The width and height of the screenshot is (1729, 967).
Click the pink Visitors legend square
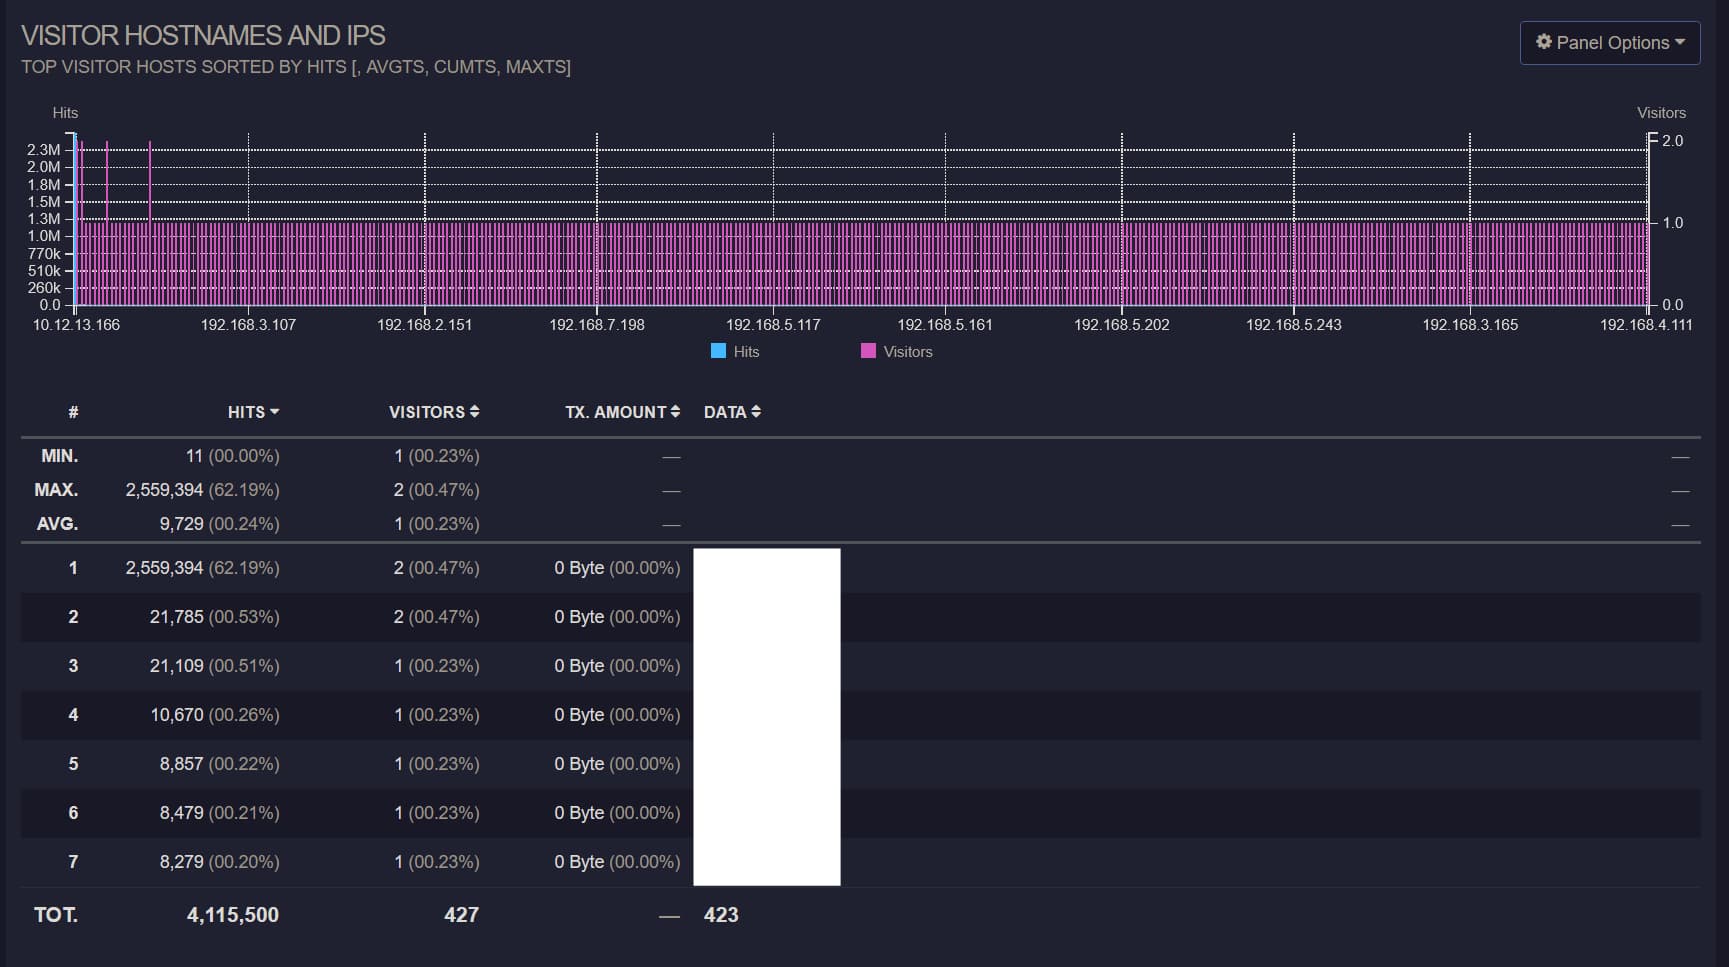point(868,351)
